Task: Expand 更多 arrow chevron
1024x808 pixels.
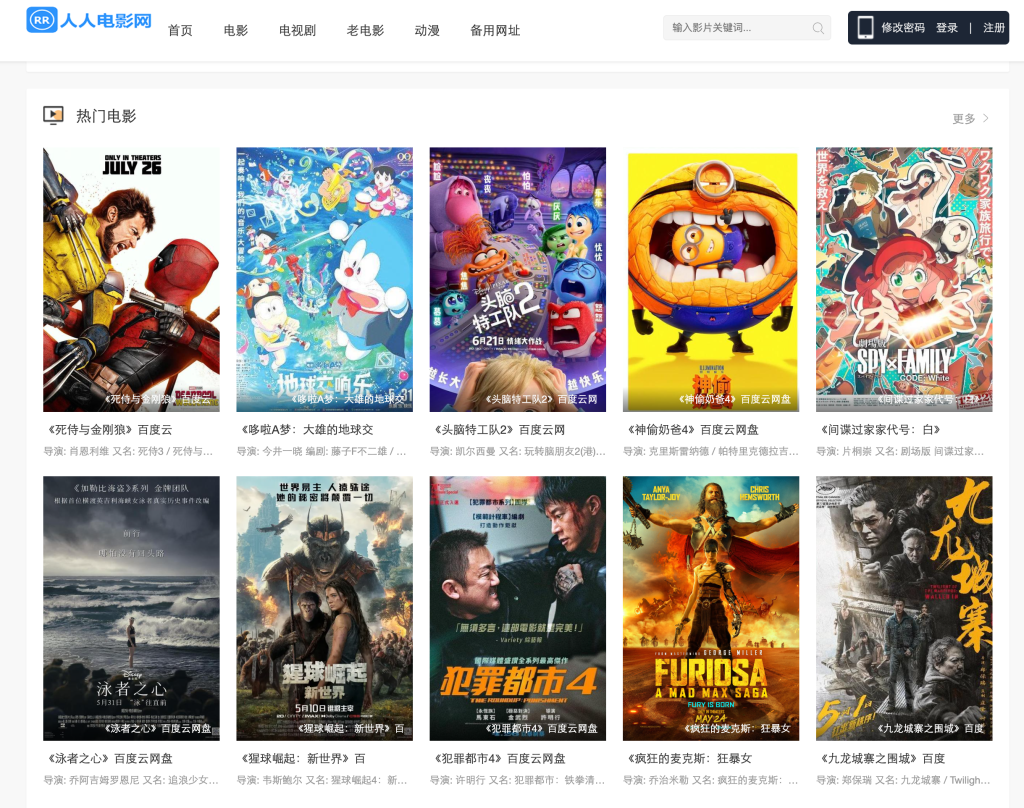Action: pos(986,118)
